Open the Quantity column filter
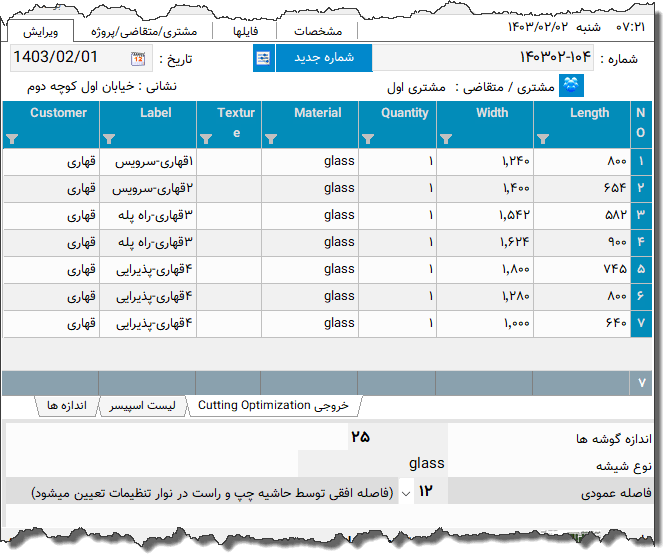 tap(368, 138)
